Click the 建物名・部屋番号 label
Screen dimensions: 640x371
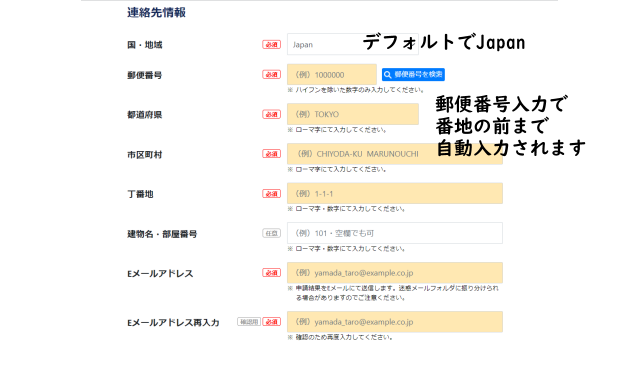click(x=162, y=234)
